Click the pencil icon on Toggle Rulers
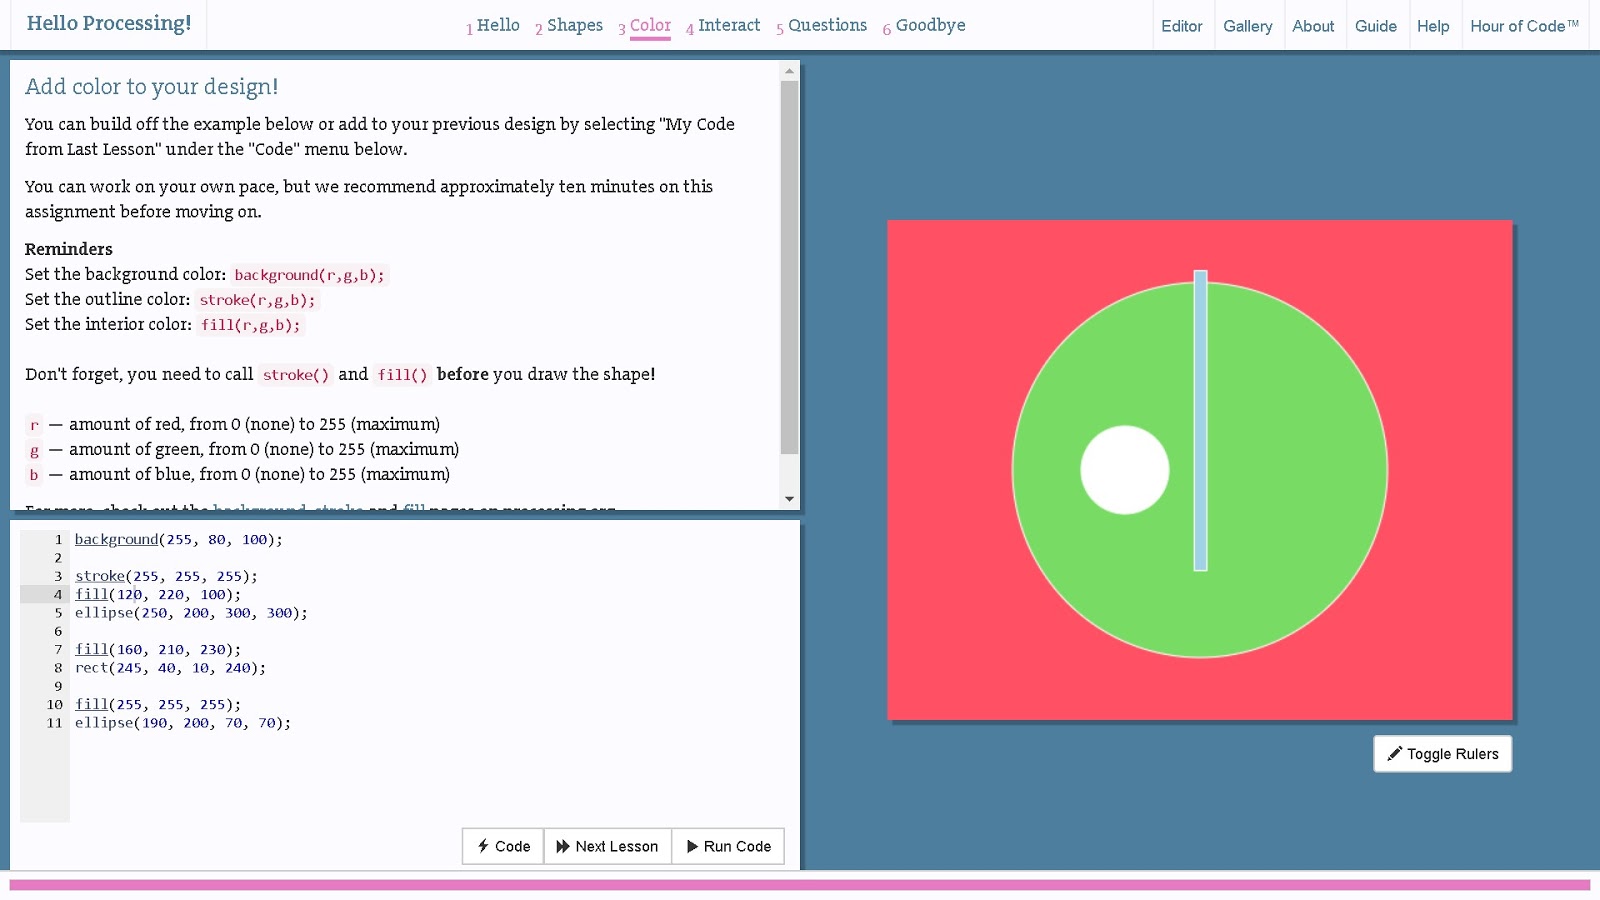1600x900 pixels. point(1395,753)
